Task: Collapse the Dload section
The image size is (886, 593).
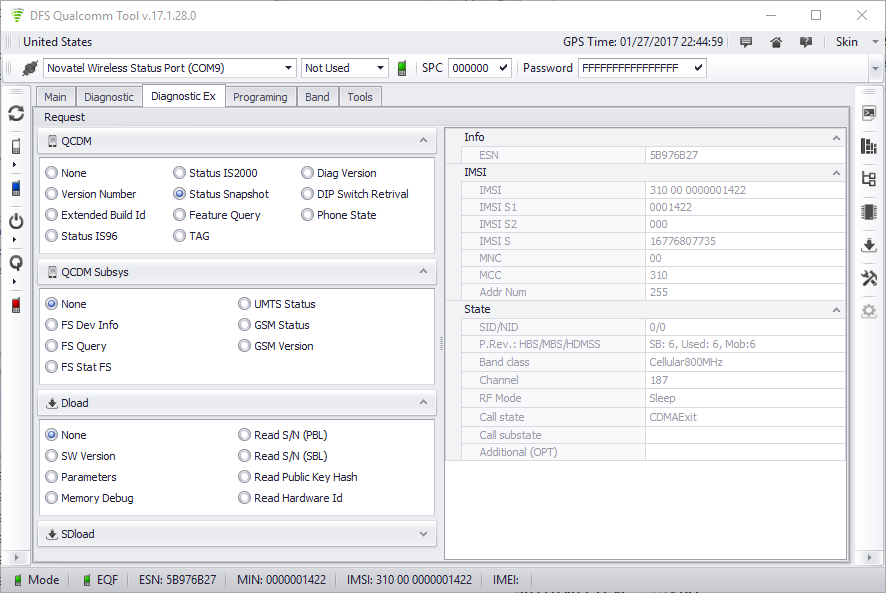Action: (x=423, y=402)
